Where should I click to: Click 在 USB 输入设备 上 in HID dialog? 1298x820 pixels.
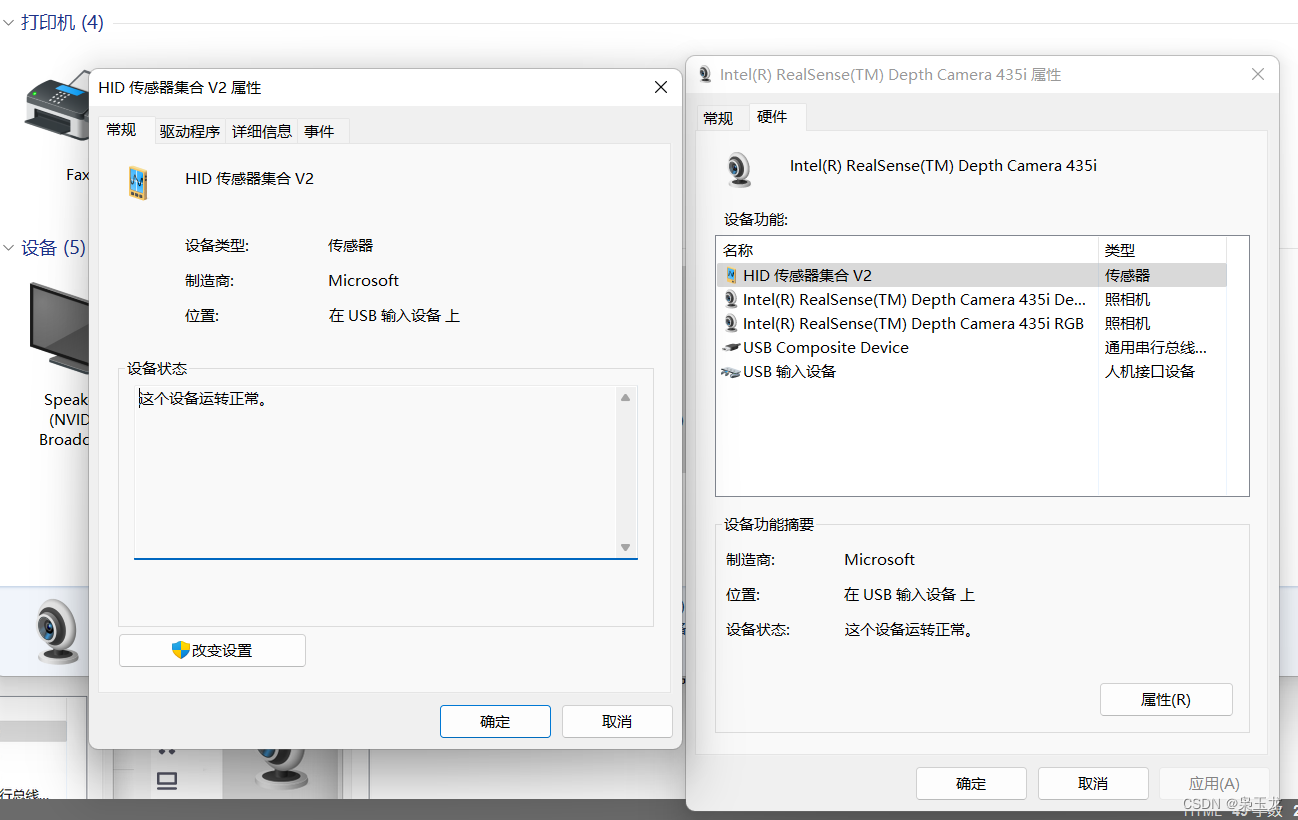394,316
